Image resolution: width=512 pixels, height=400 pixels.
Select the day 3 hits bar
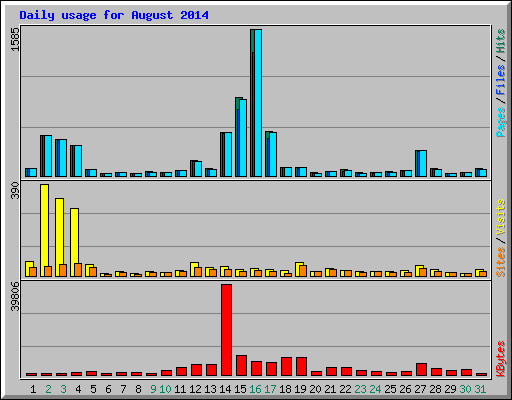point(61,158)
